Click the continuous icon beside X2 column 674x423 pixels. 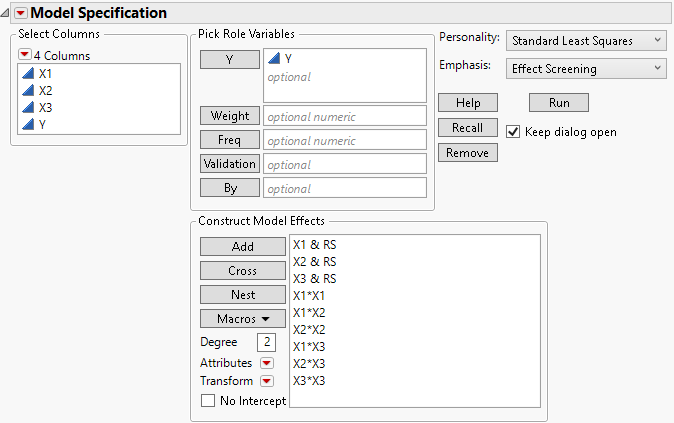(27, 90)
